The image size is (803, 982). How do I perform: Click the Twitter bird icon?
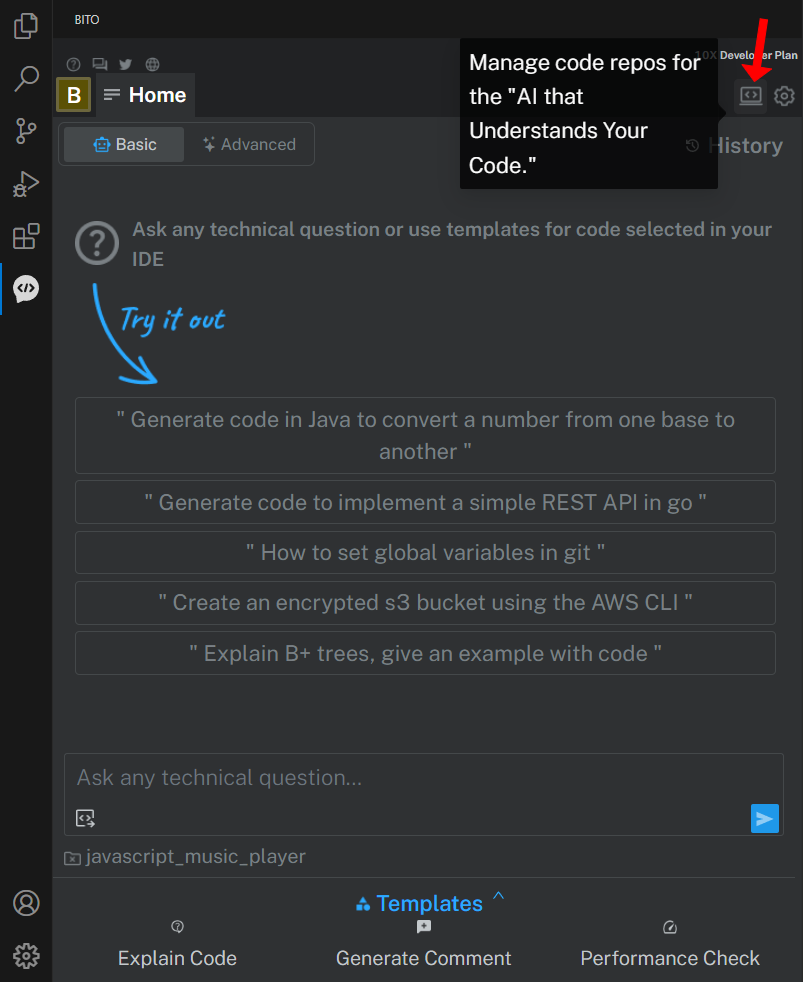pos(125,65)
